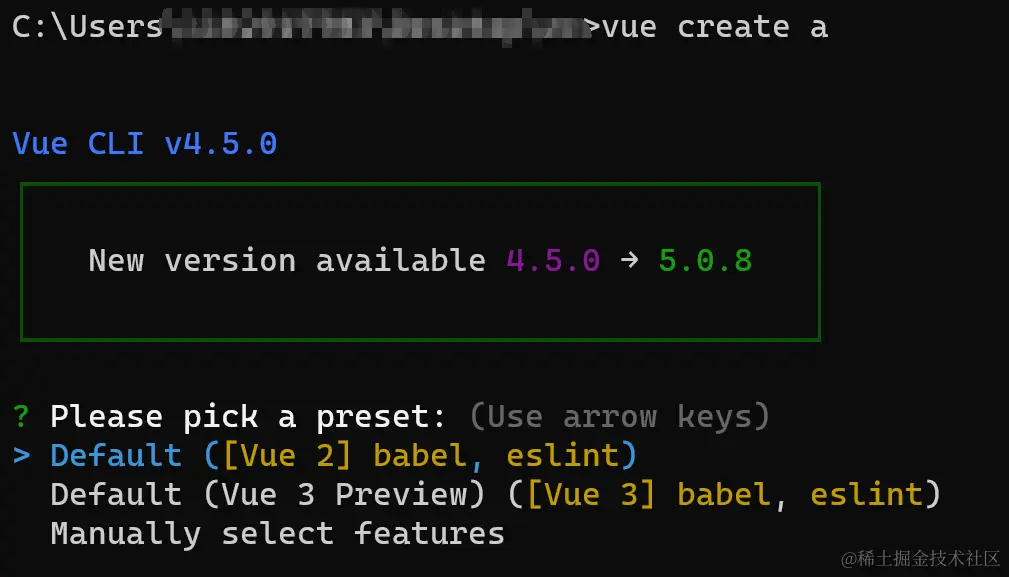
Task: Click the [Vue 2] yellow tag
Action: click(287, 456)
